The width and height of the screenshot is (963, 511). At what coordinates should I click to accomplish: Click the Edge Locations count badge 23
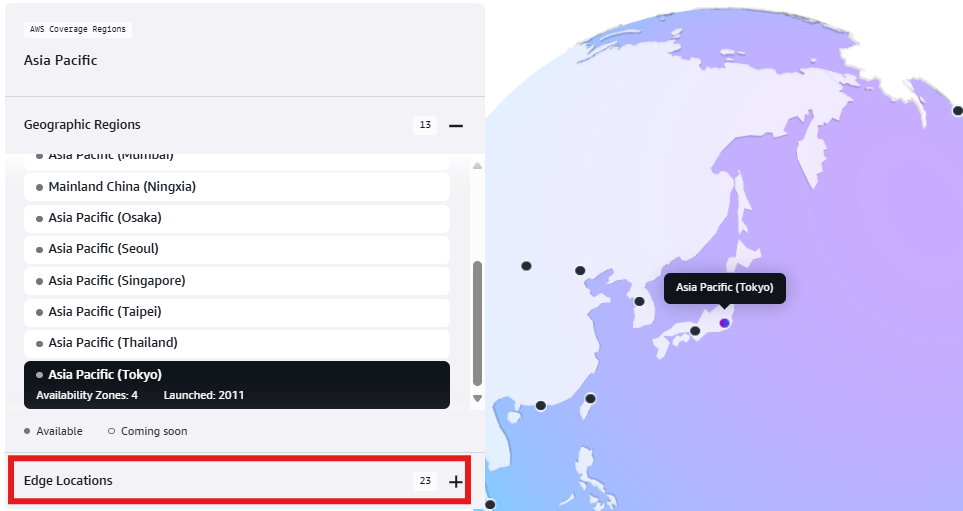[x=425, y=481]
